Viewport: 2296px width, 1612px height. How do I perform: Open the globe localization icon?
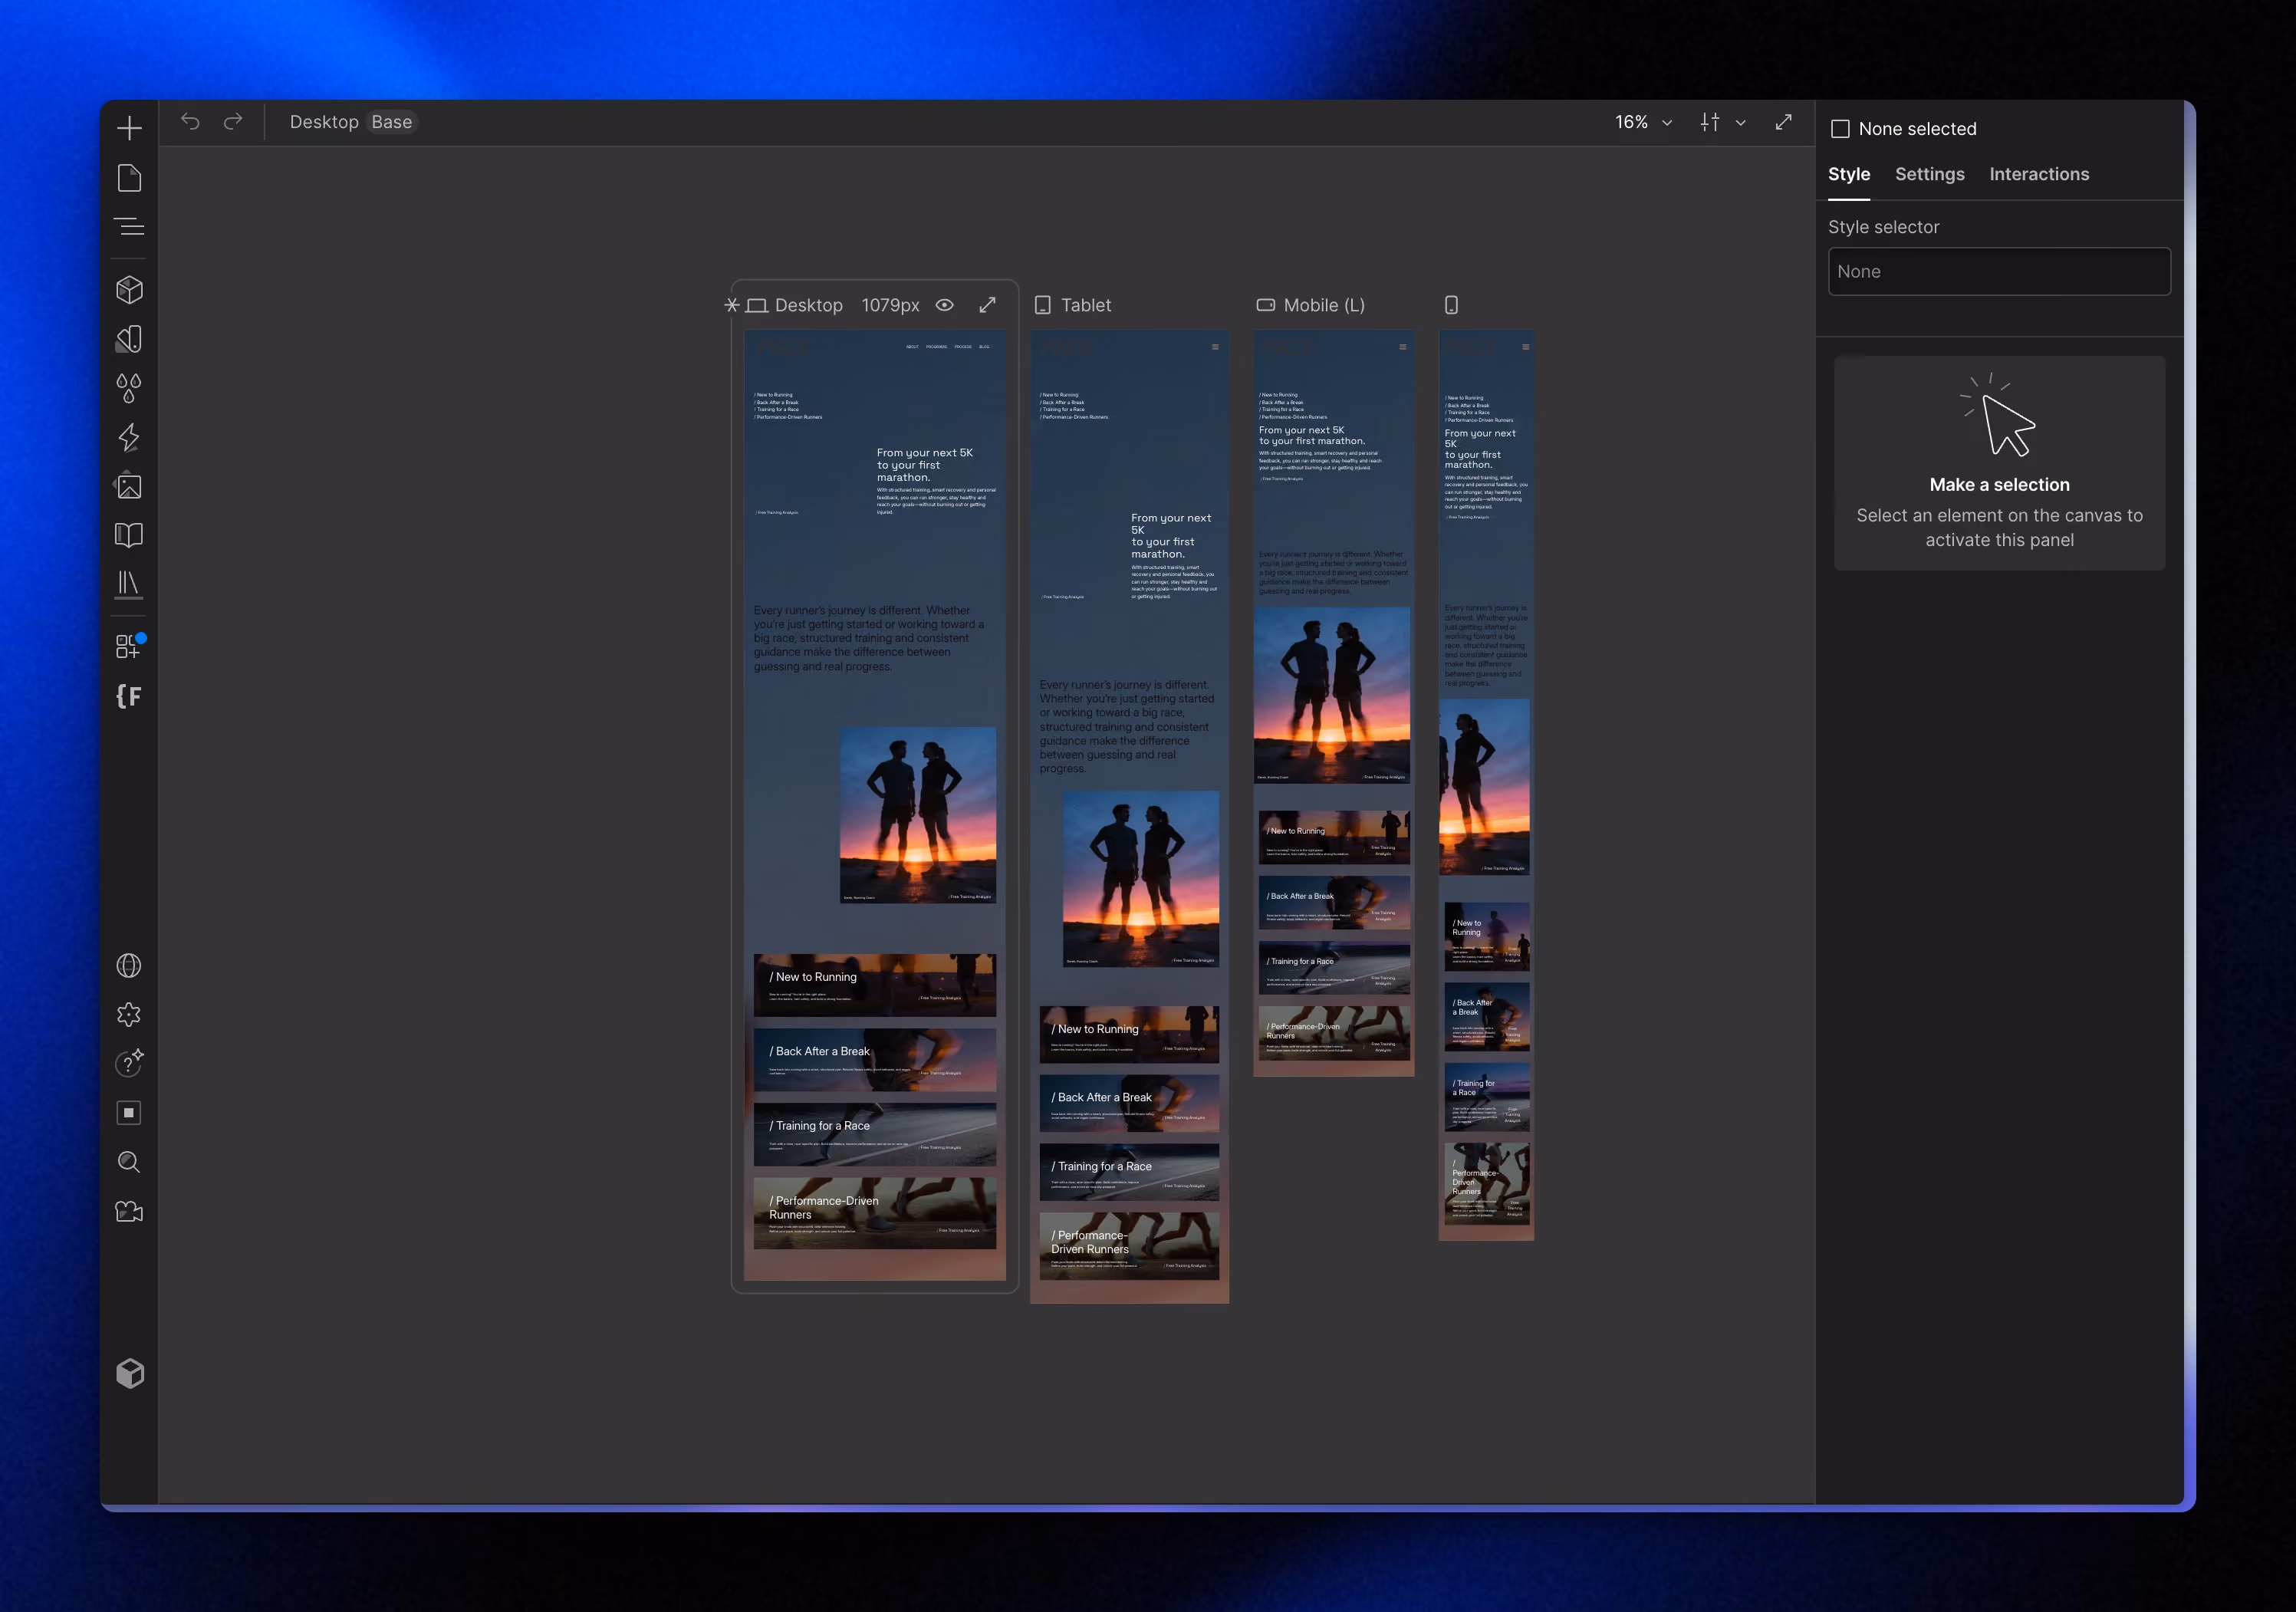[129, 966]
